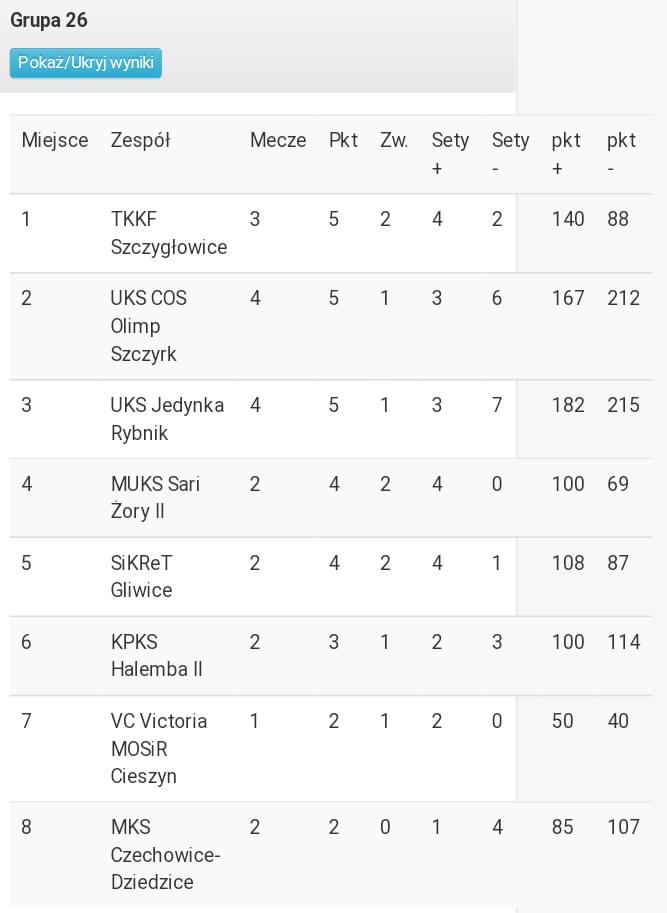Open VC Victoria MOSiR Cieszyn entry
This screenshot has width=667, height=913.
click(159, 748)
